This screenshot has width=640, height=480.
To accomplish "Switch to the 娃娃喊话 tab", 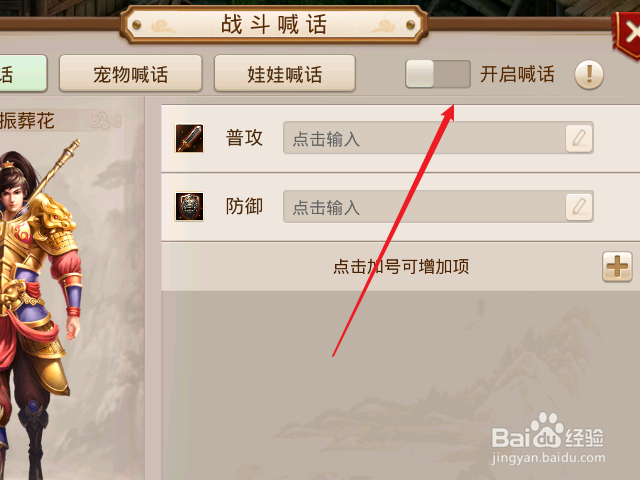I will tap(284, 74).
